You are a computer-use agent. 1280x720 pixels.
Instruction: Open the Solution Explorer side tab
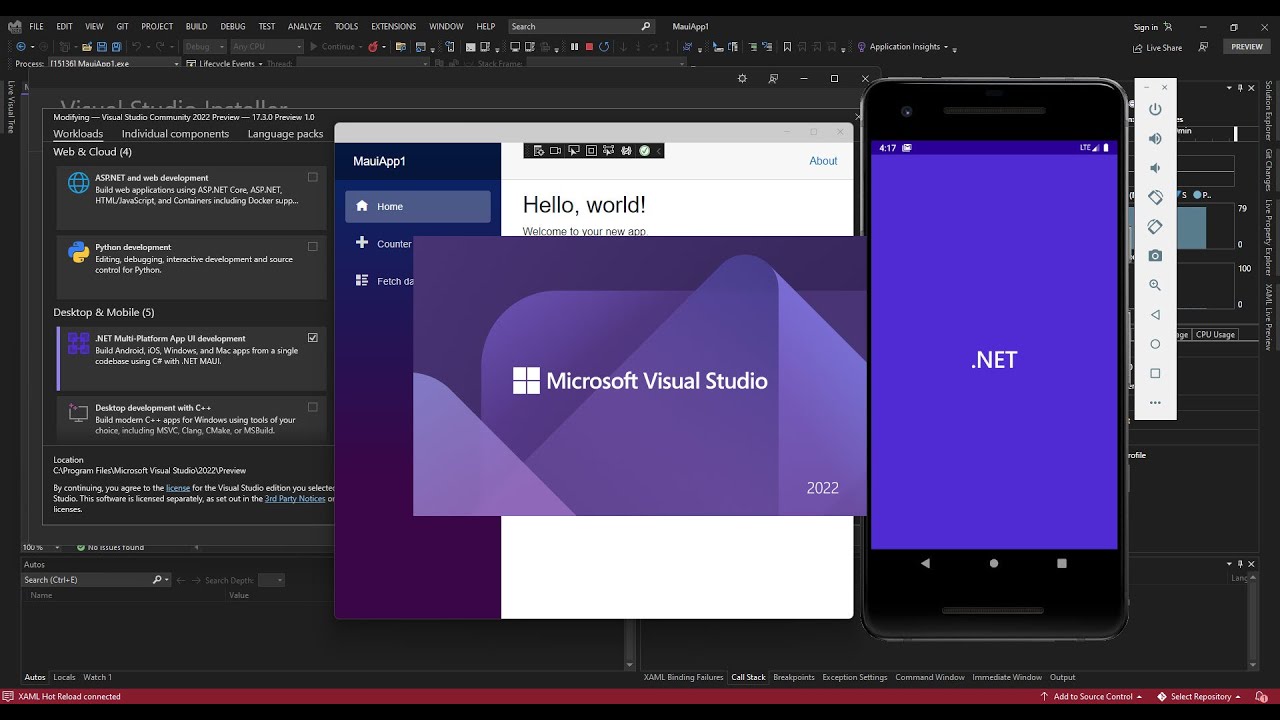coord(1268,110)
